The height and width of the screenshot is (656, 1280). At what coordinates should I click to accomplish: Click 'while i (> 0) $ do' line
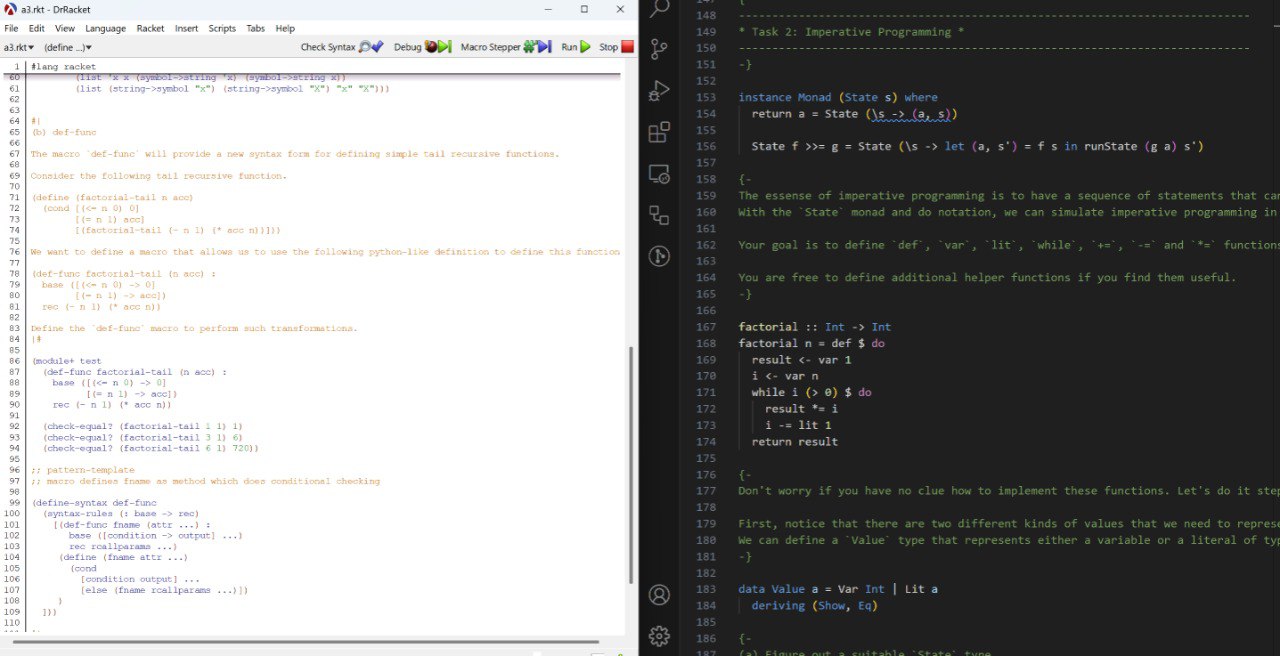811,392
